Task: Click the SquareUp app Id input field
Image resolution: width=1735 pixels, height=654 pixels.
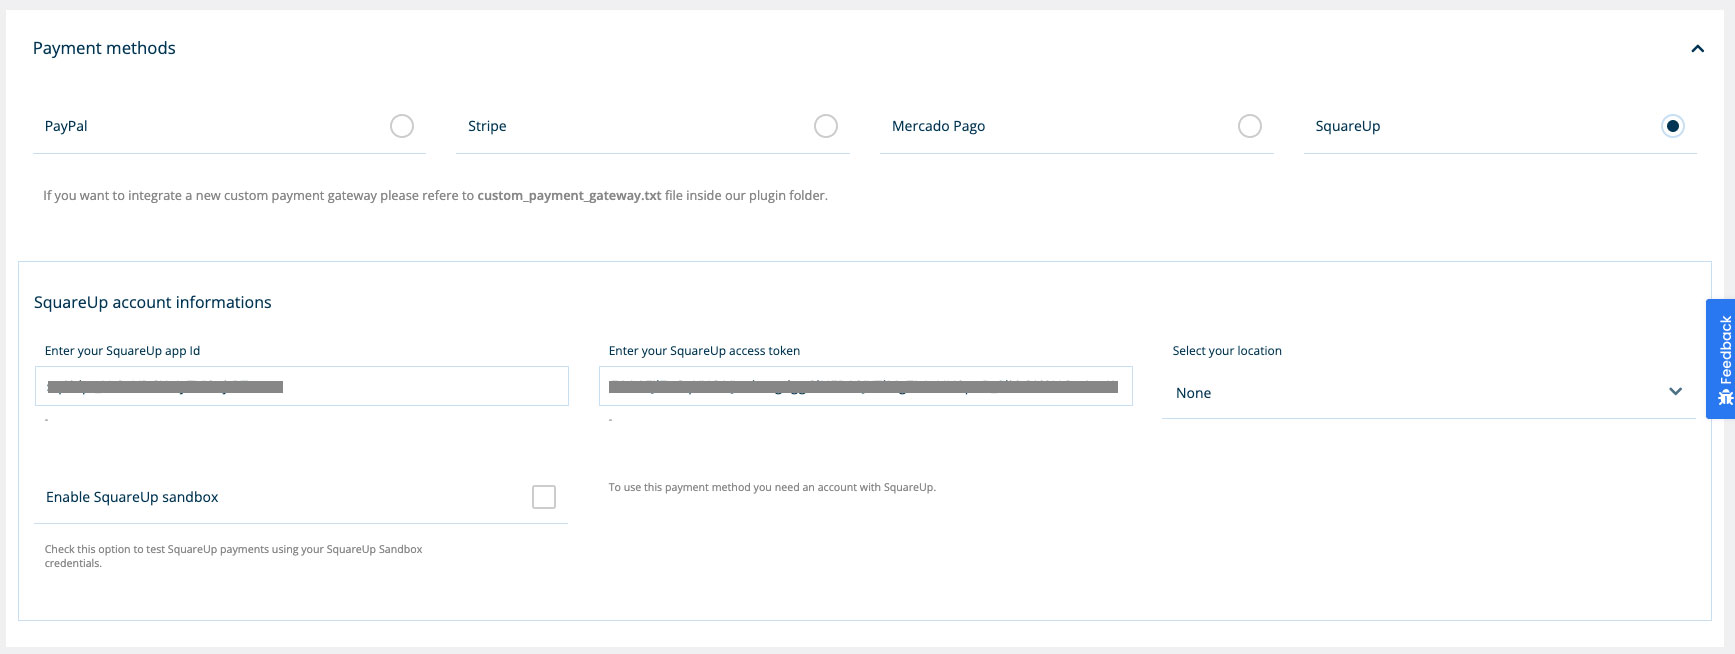Action: coord(302,386)
